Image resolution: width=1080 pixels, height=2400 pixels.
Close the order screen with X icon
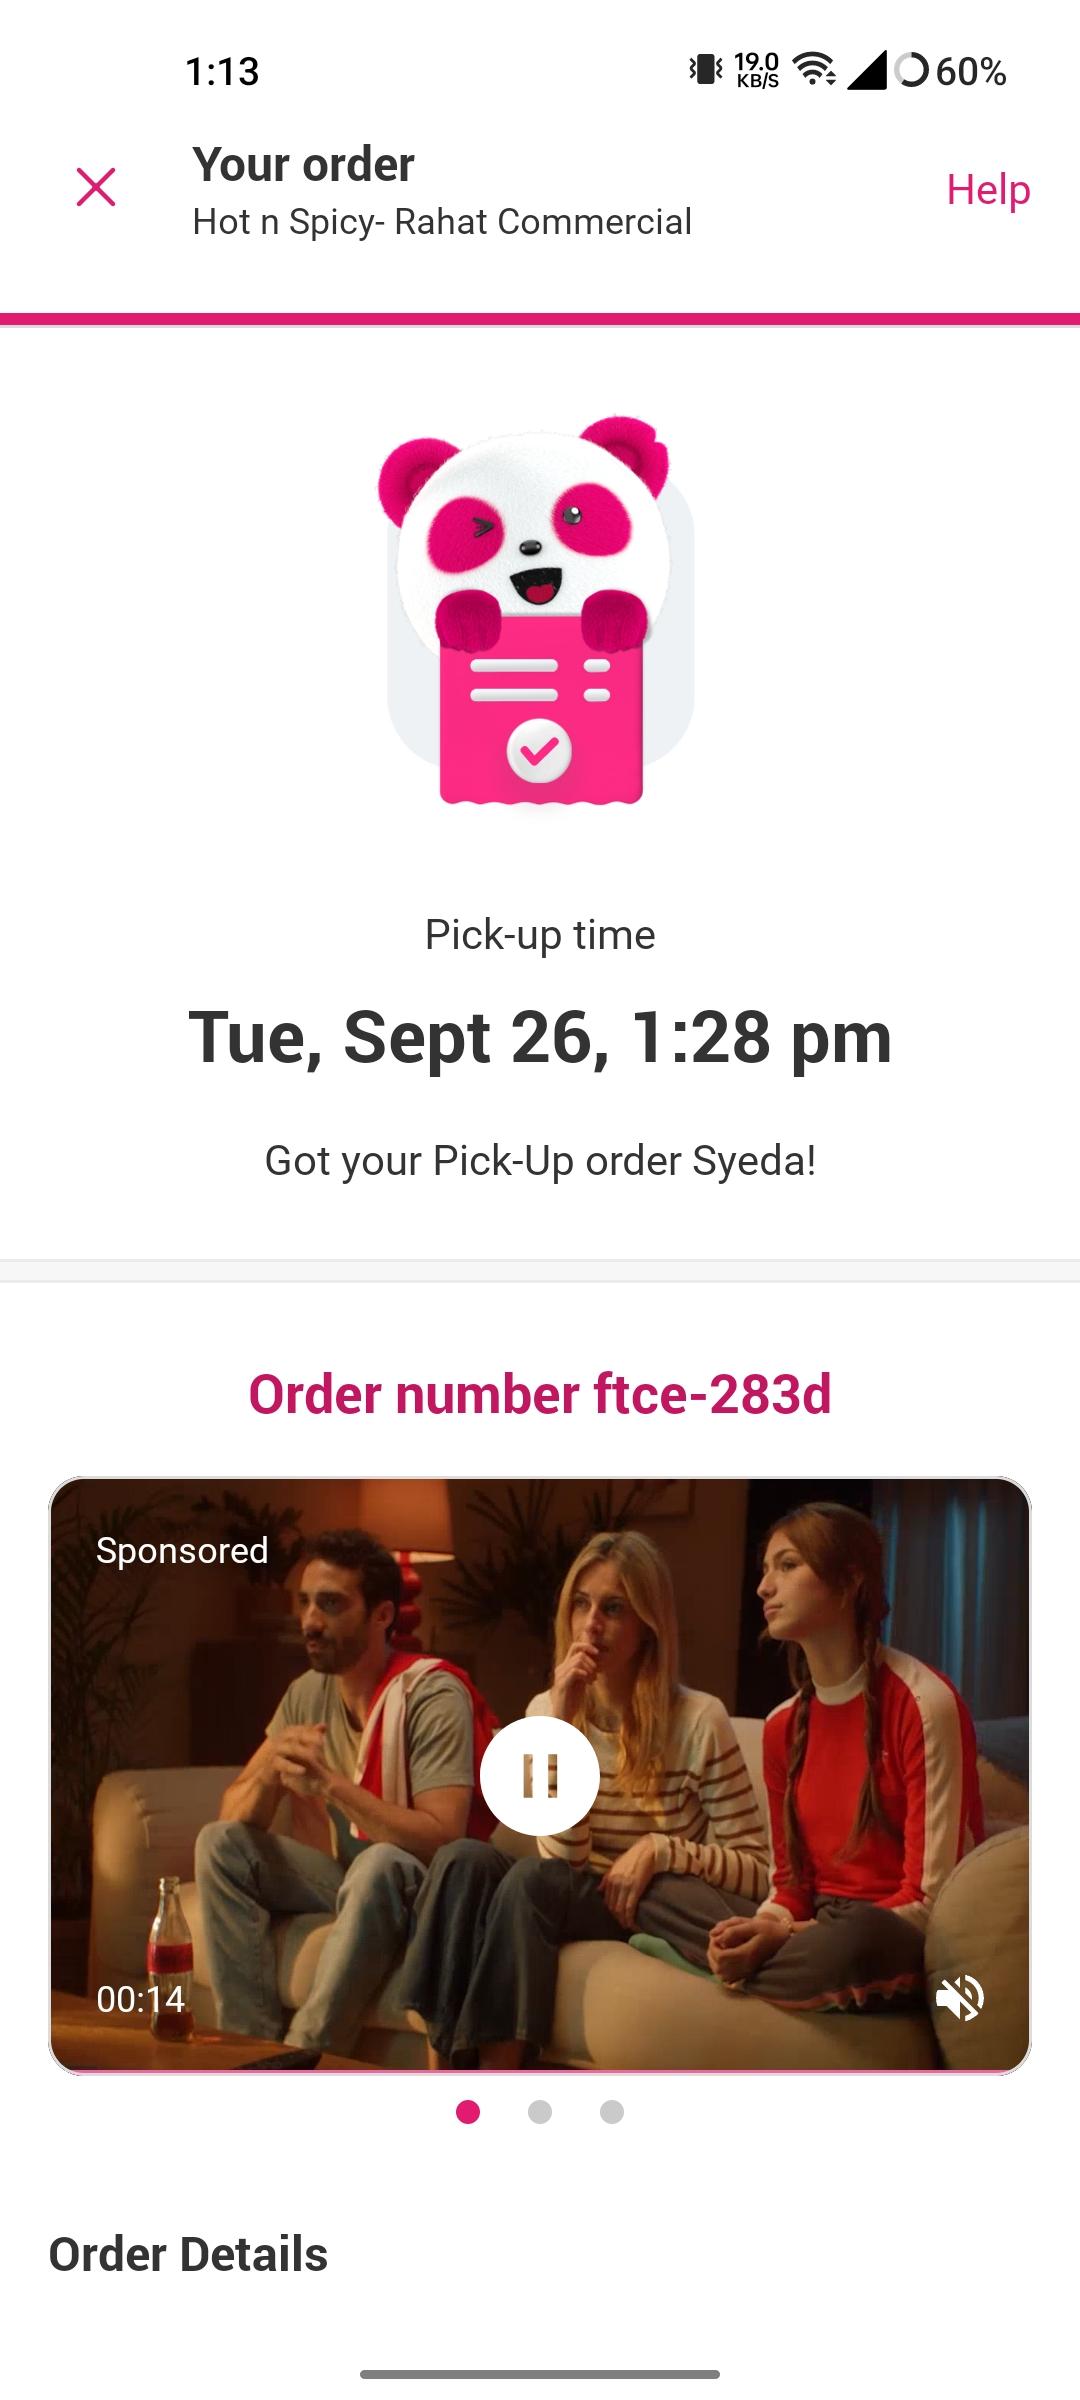tap(96, 188)
